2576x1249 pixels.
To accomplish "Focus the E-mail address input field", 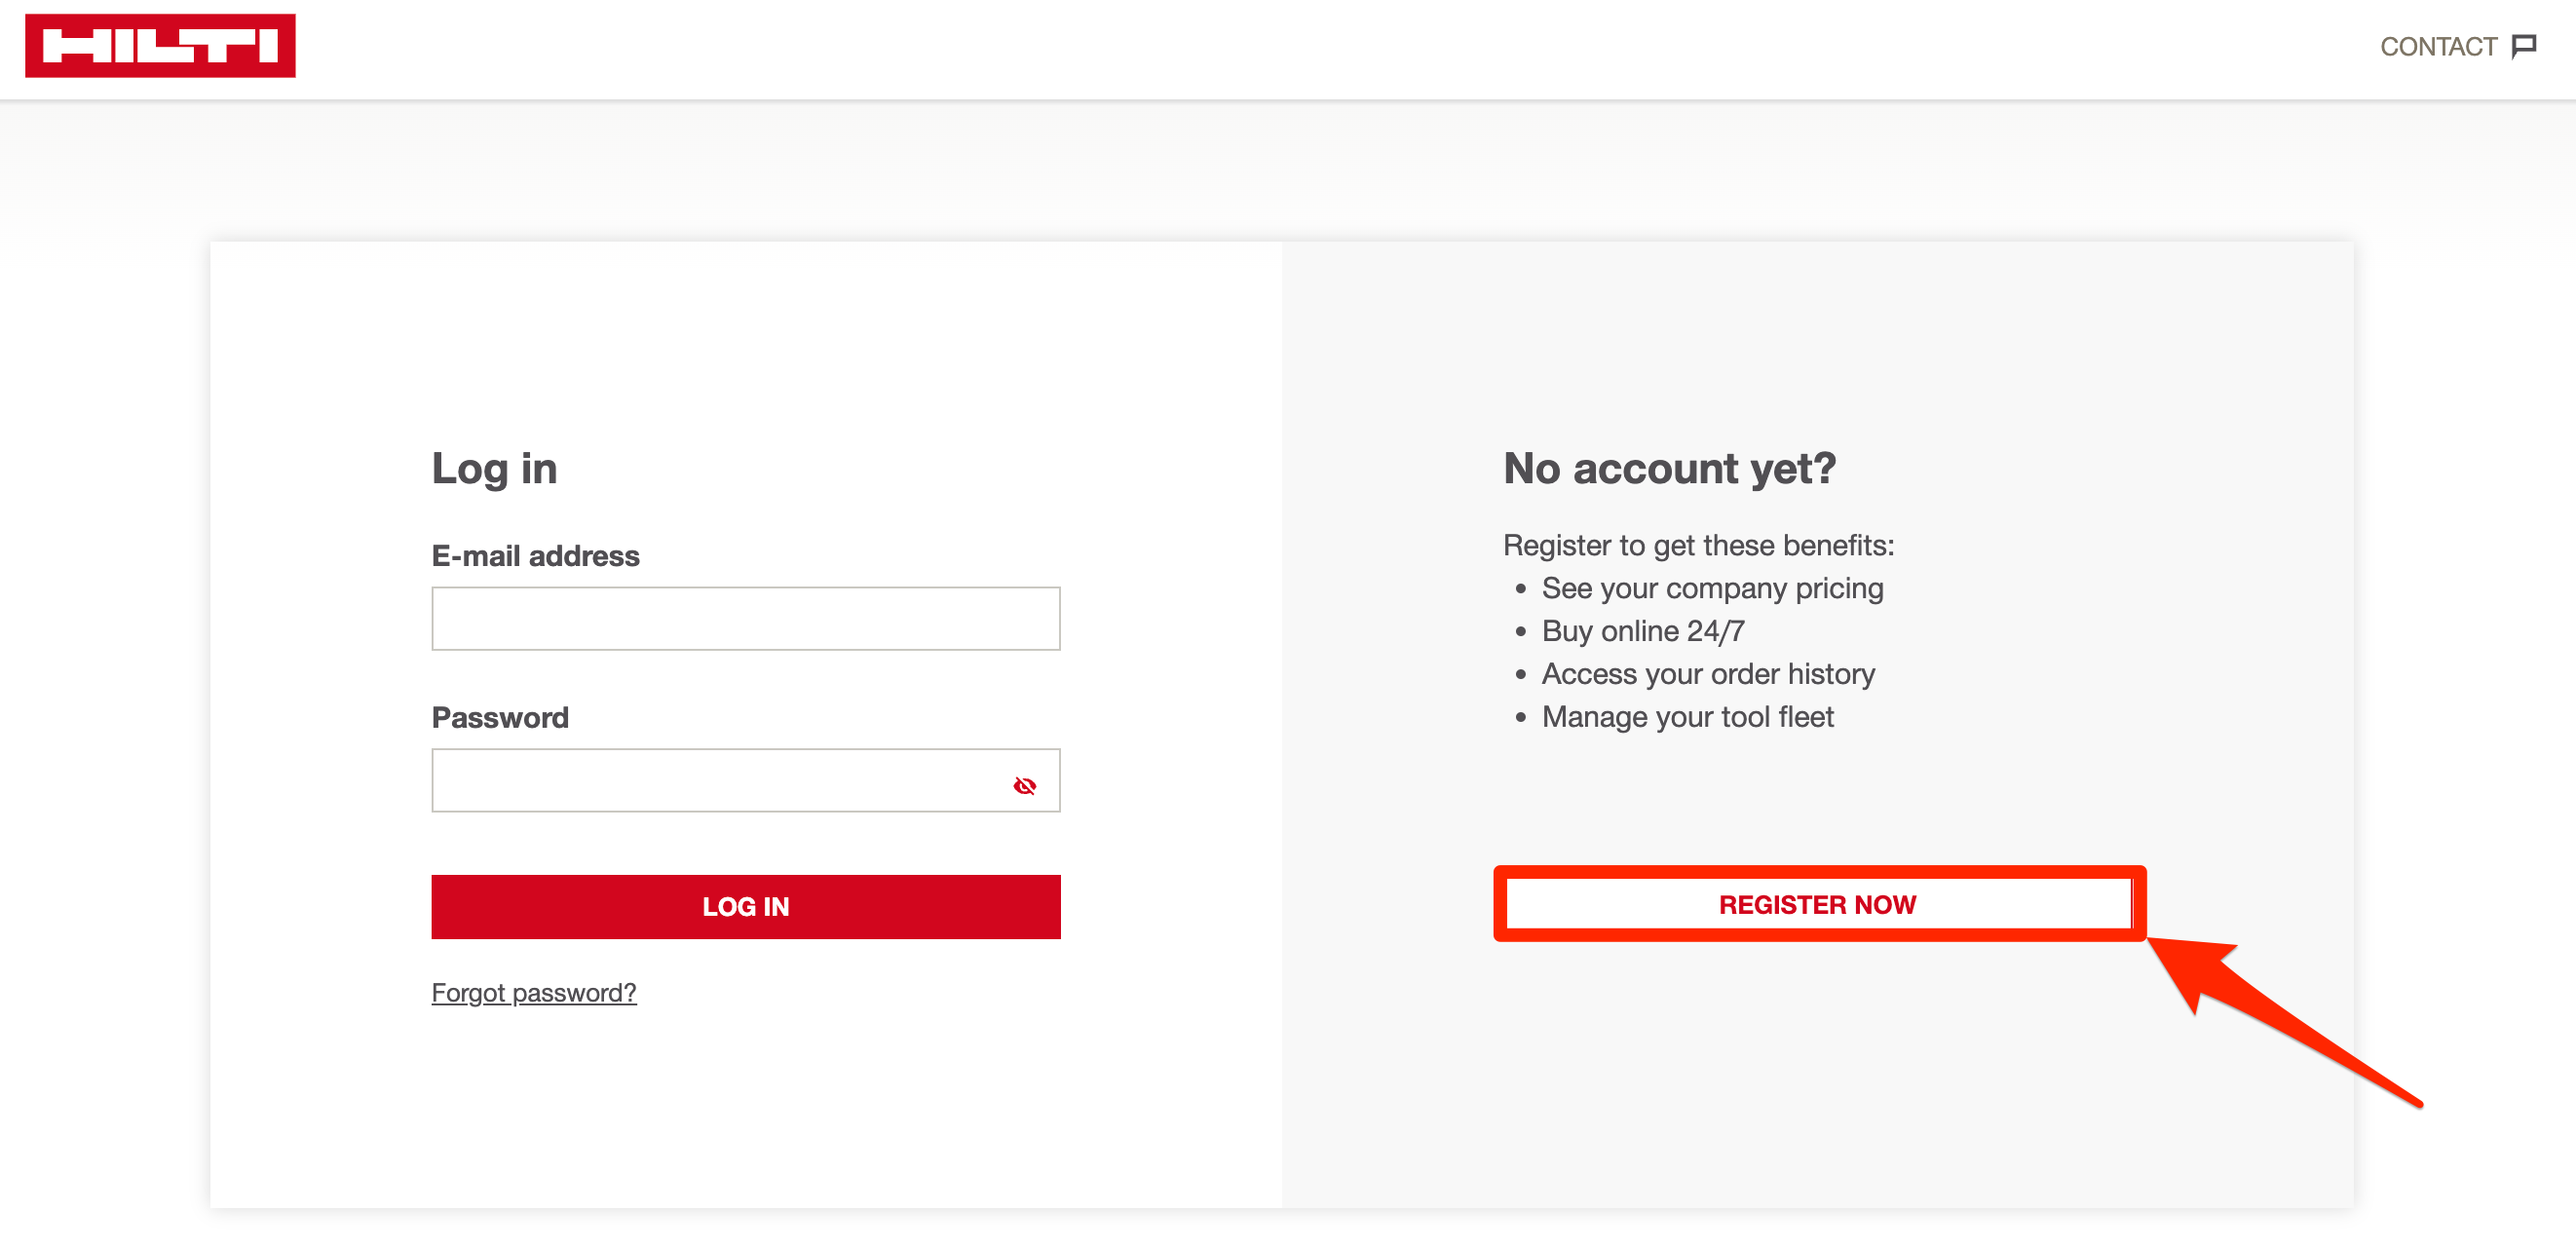I will pos(746,619).
